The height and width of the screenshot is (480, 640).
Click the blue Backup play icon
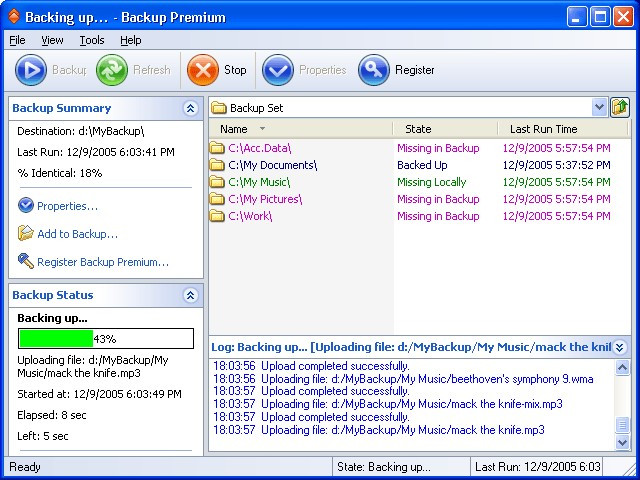pyautogui.click(x=31, y=70)
